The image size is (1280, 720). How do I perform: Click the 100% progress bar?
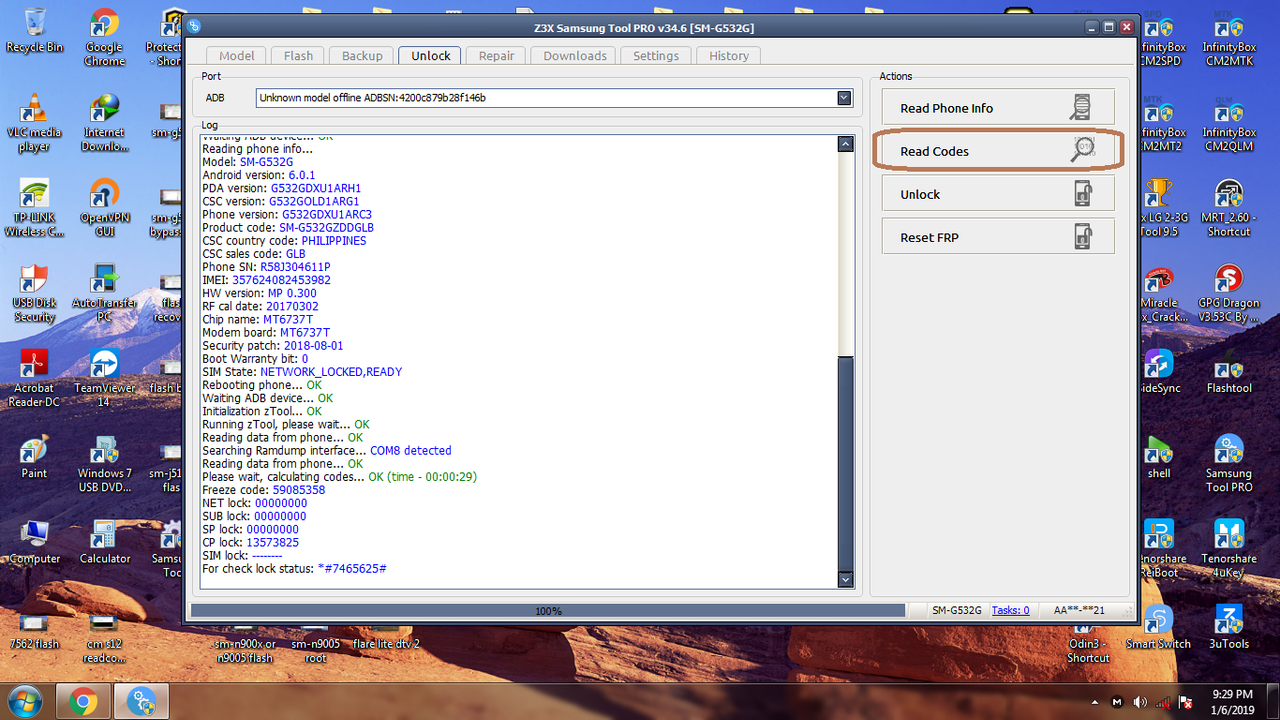tap(548, 610)
